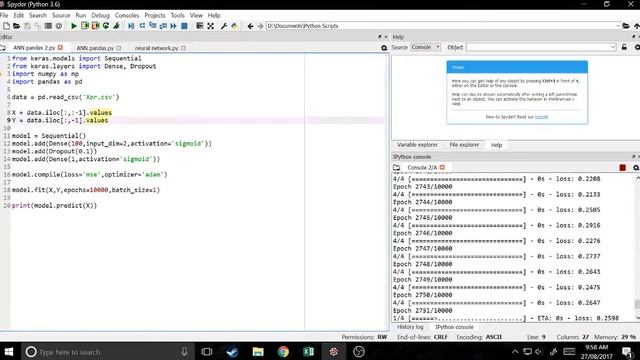Stop debugging with blue square icon
The image size is (640, 360).
[184, 26]
